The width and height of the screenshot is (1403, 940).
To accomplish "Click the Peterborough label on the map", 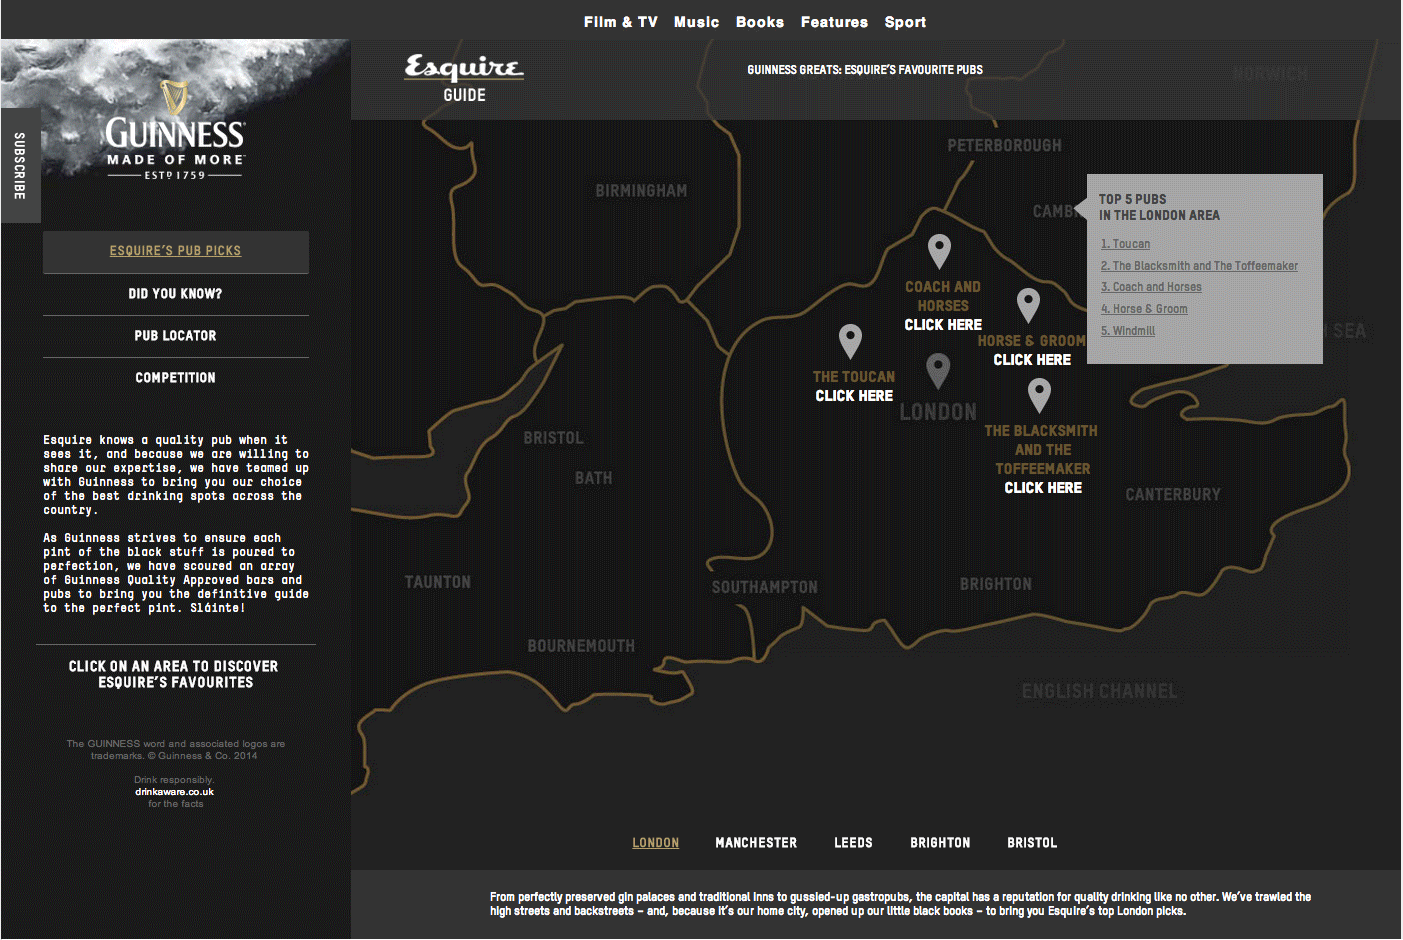I will pos(1004,146).
